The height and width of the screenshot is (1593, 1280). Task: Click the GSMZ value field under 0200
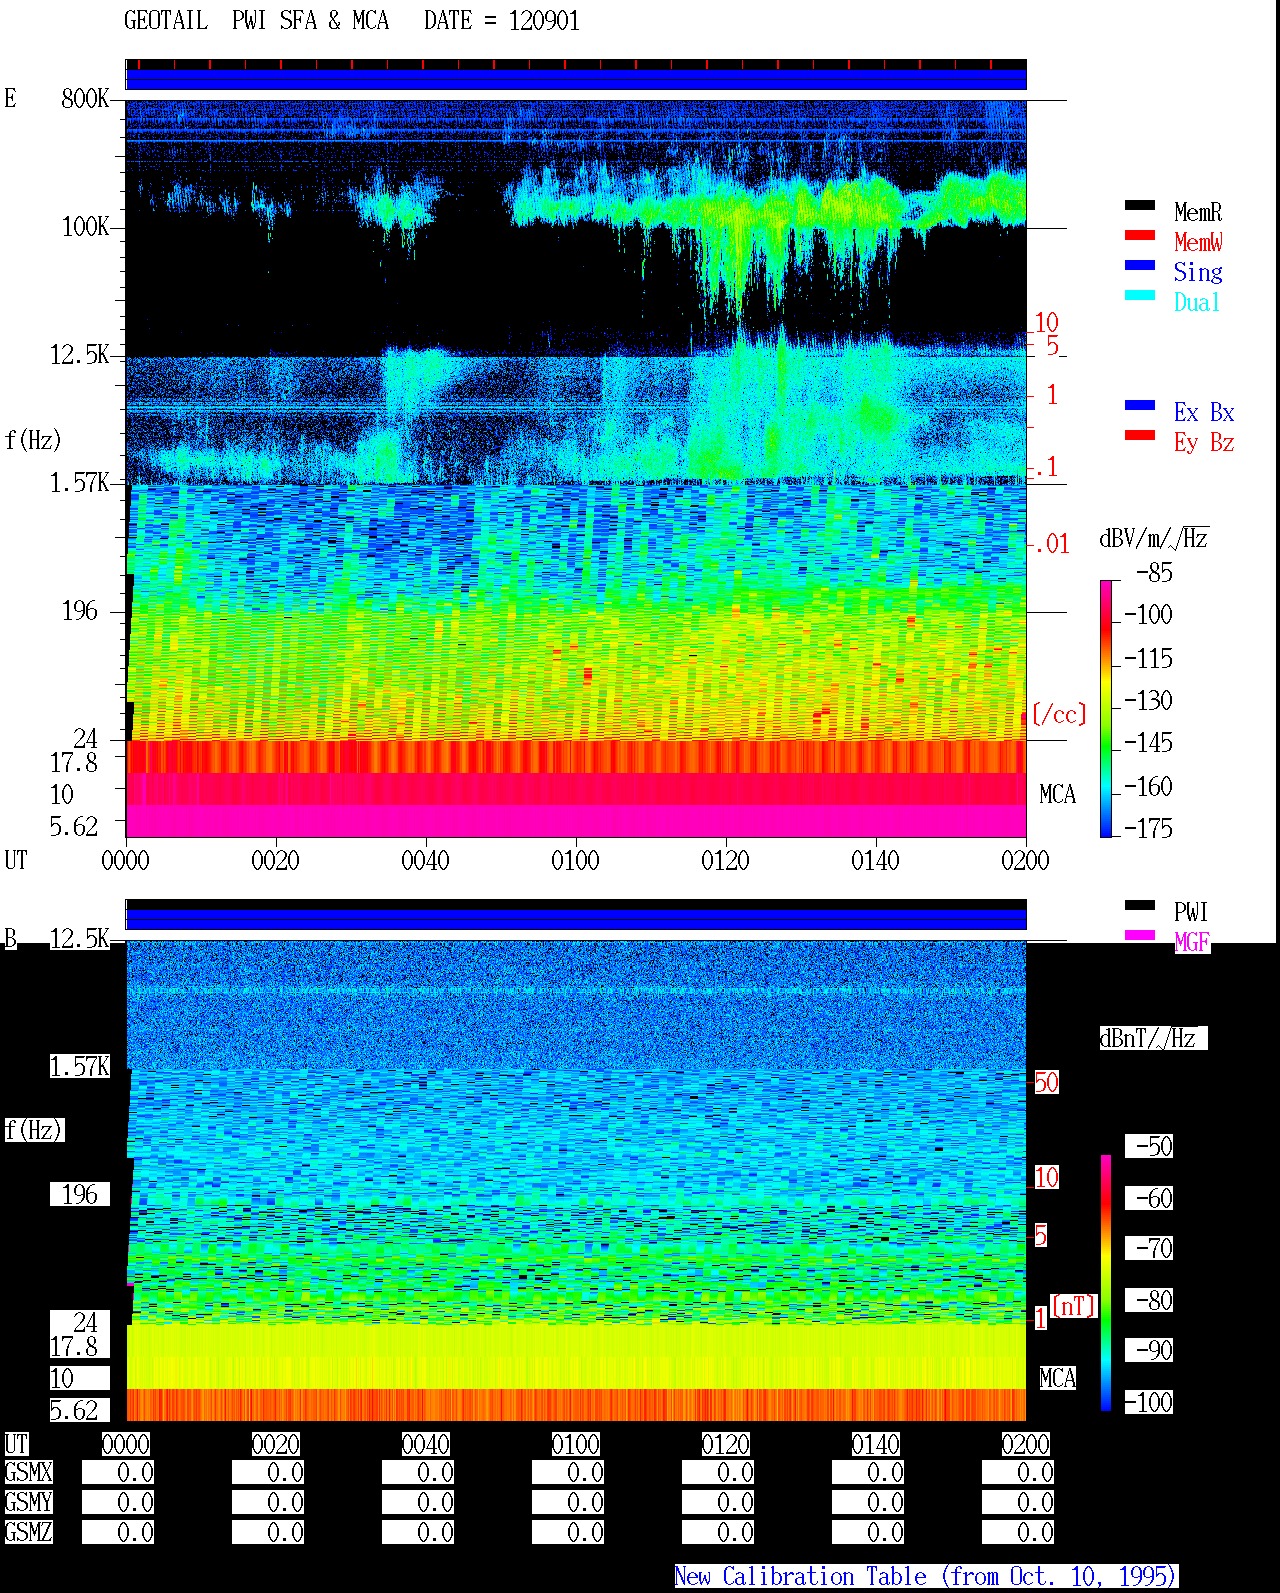(1018, 1532)
